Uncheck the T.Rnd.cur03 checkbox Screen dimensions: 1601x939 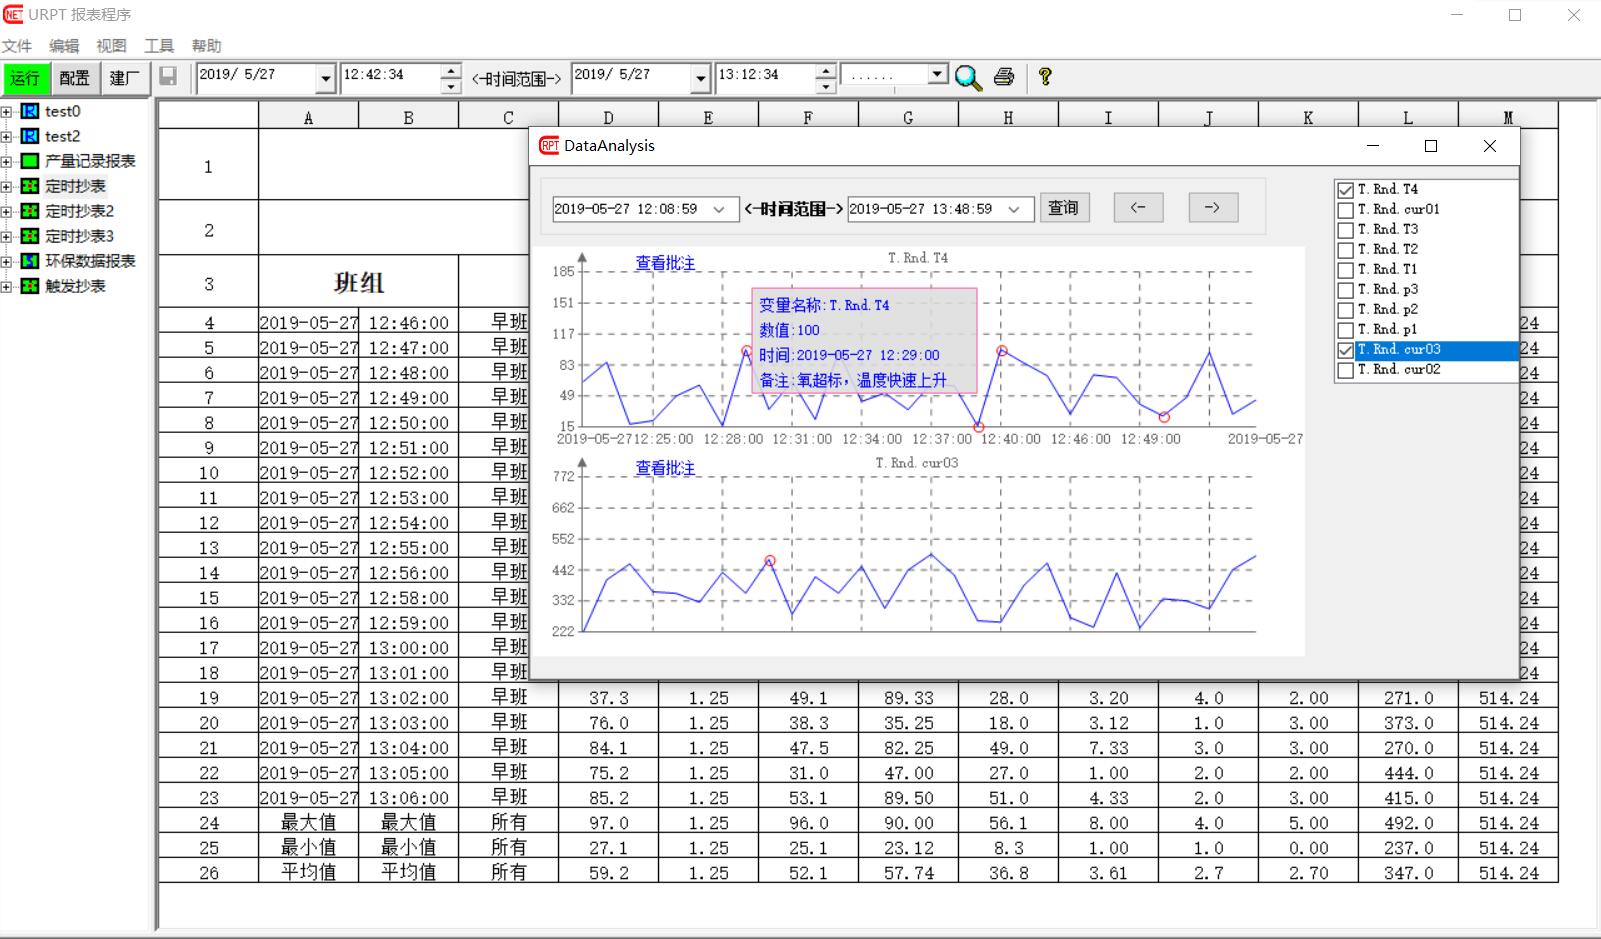coord(1346,350)
